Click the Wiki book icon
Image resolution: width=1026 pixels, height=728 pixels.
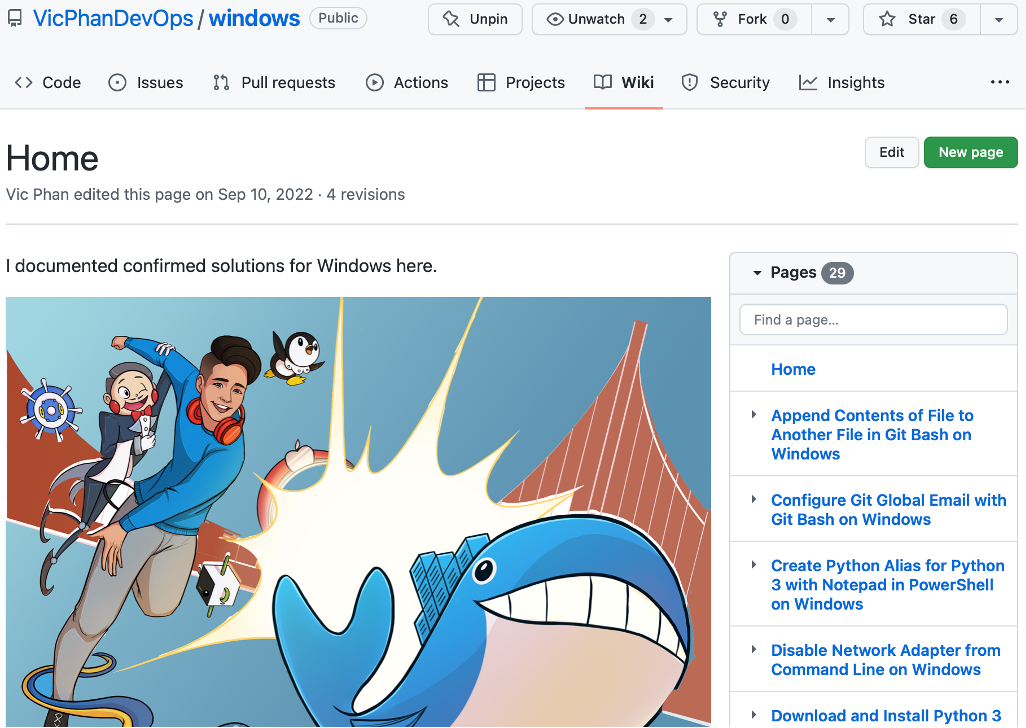(603, 82)
